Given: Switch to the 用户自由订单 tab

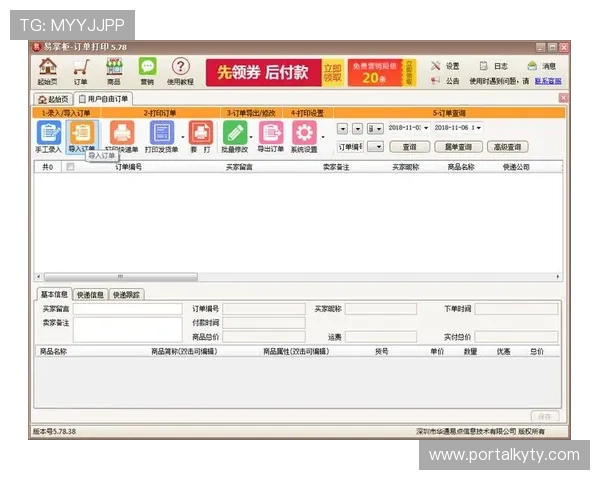Looking at the screenshot, I should (x=103, y=99).
